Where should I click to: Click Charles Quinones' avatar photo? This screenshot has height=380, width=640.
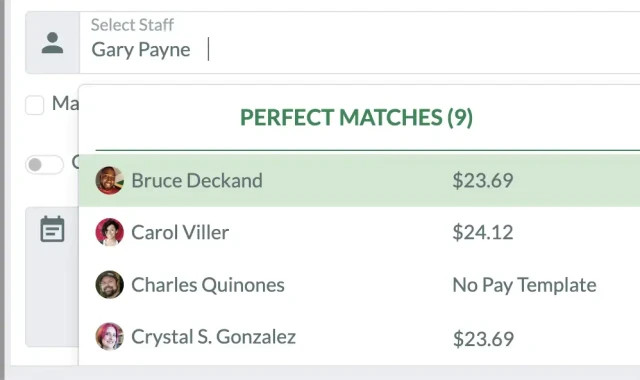coord(109,284)
